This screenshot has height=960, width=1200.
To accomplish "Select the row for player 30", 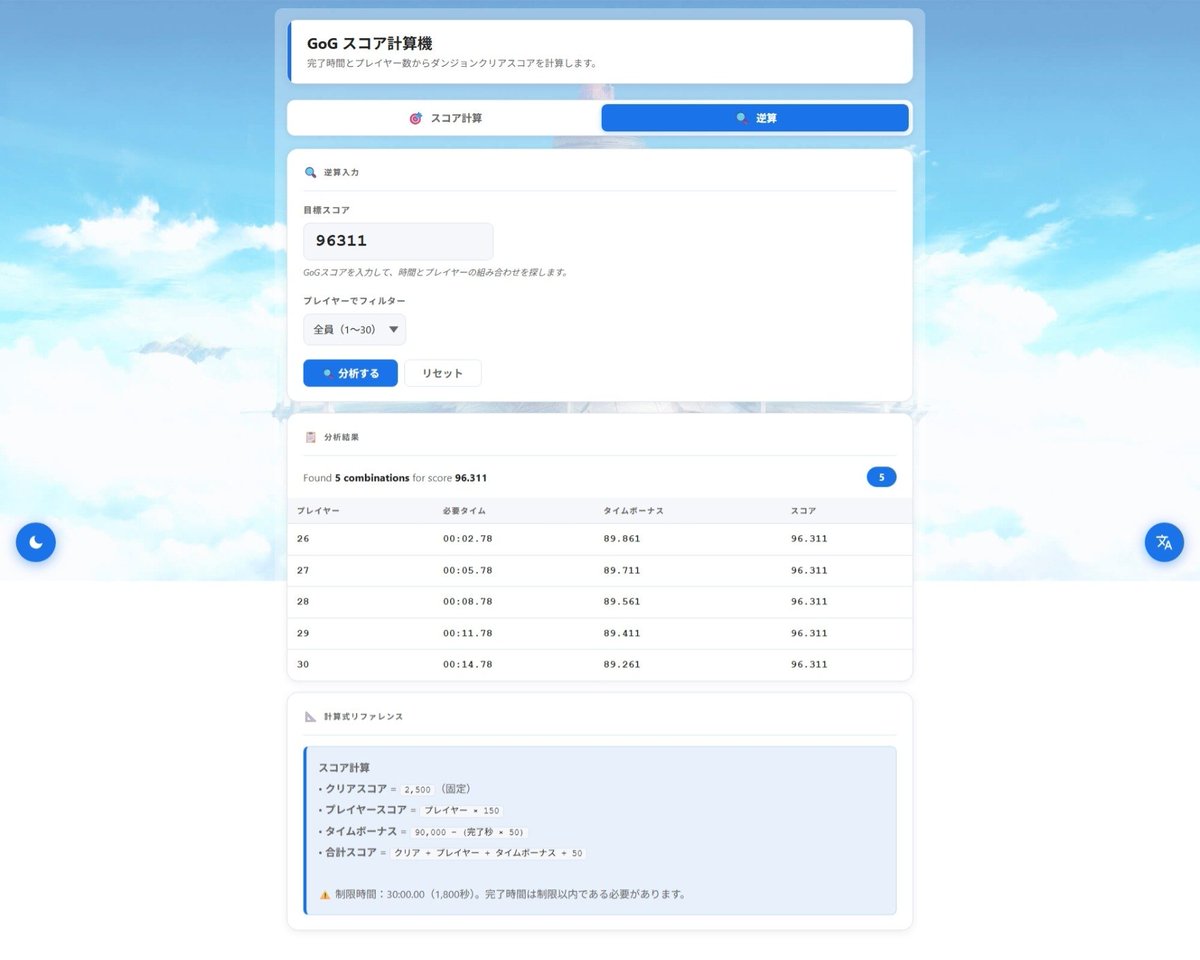I will coord(600,665).
